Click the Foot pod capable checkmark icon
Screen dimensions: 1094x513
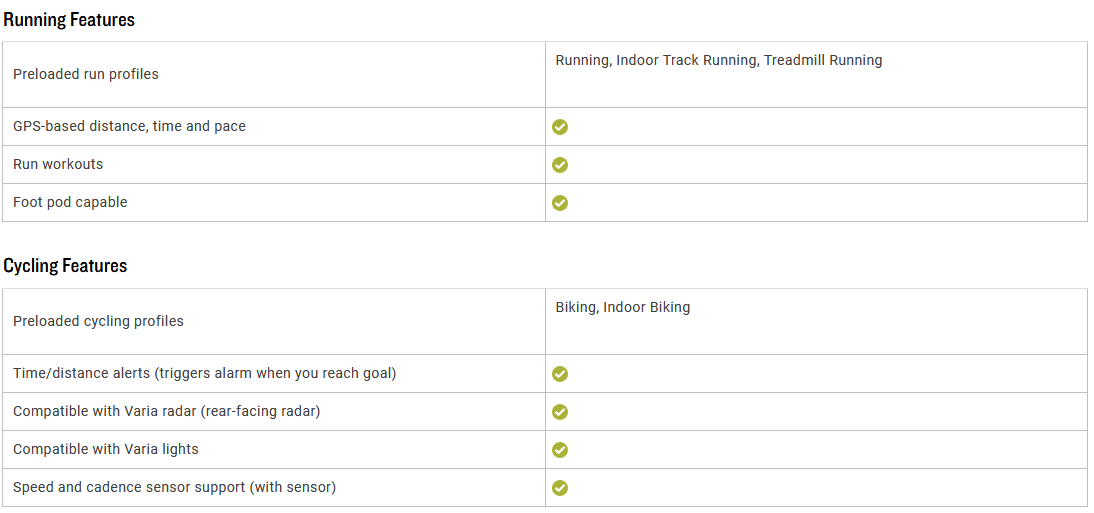coord(560,202)
